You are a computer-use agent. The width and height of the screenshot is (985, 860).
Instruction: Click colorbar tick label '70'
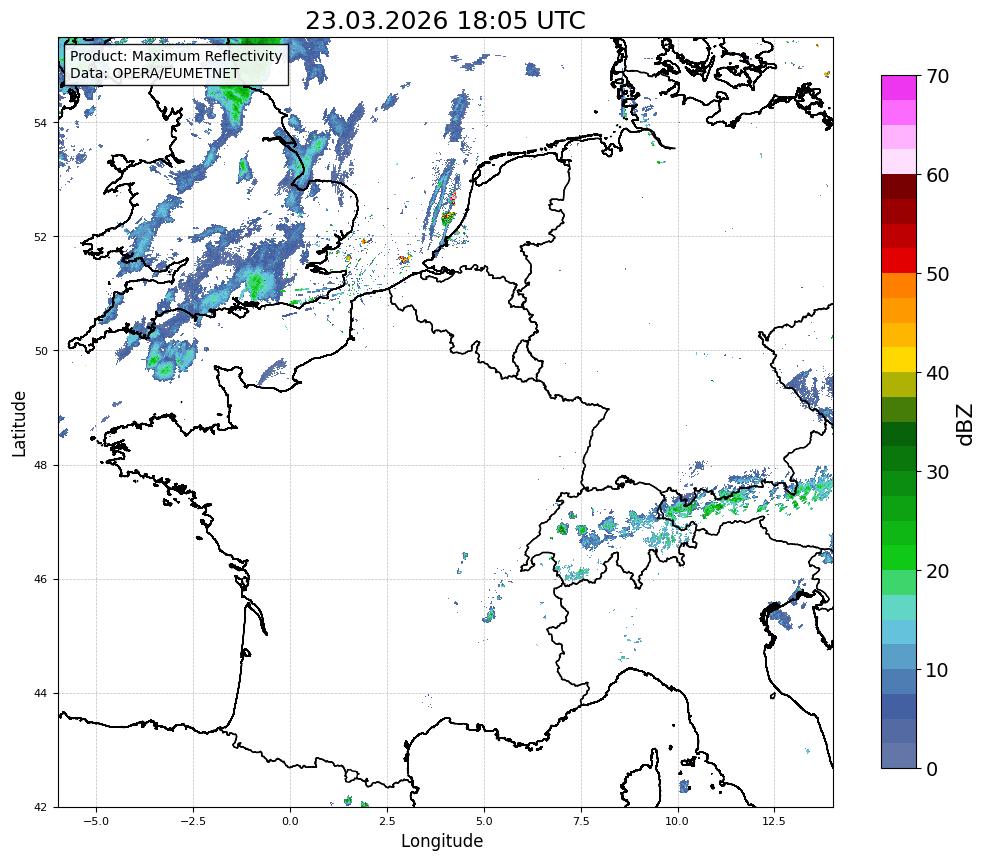coord(937,77)
